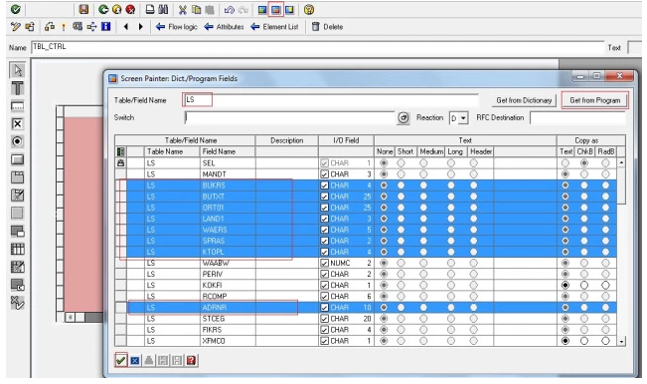Open the Reaction dropdown
This screenshot has height=384, width=647.
[463, 118]
